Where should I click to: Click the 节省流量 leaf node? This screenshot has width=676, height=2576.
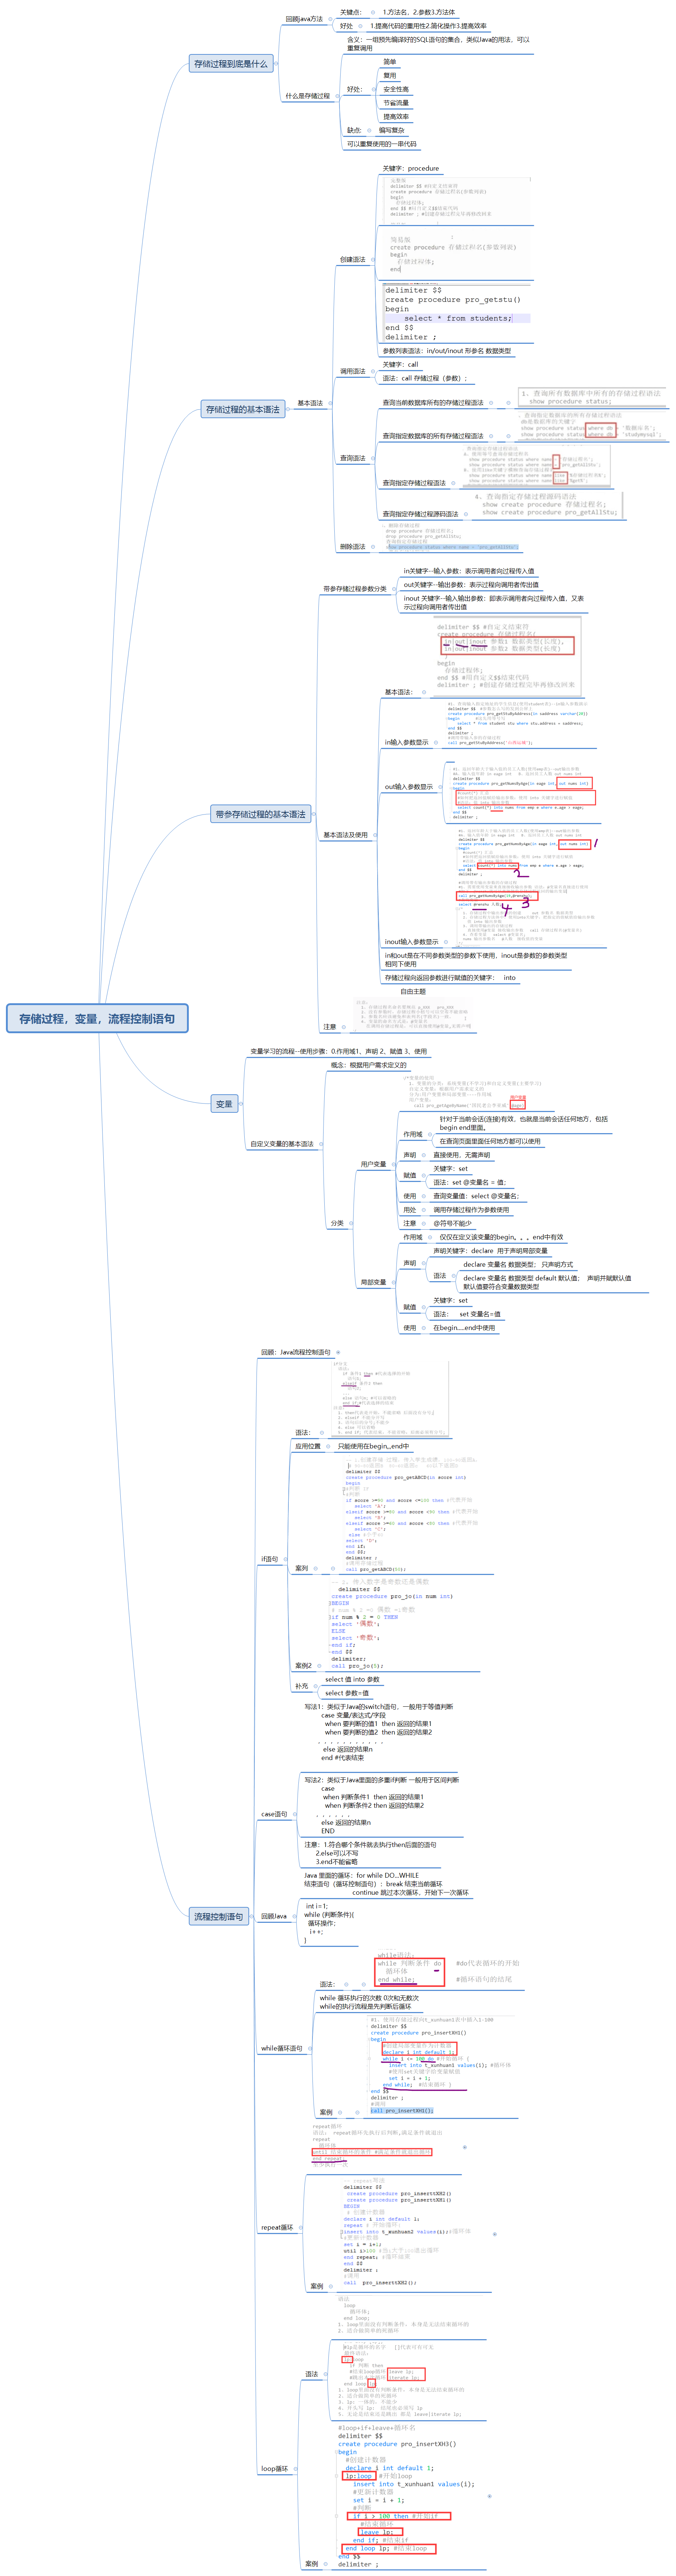pyautogui.click(x=396, y=103)
